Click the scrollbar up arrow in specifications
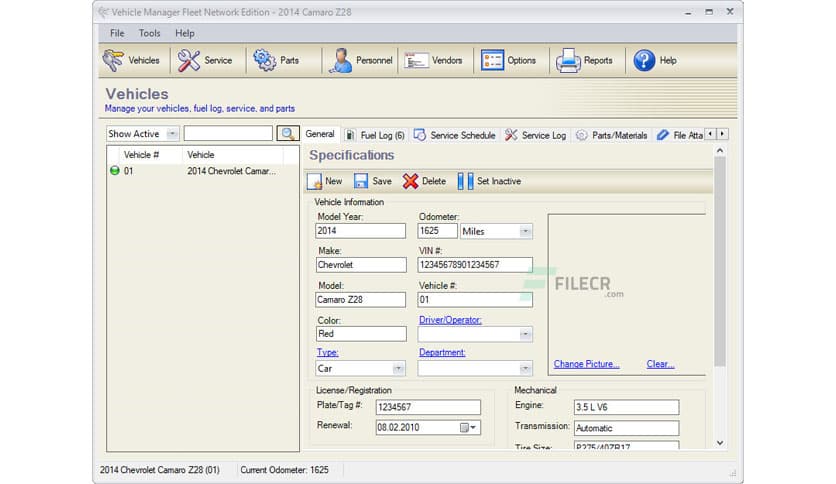 point(720,151)
